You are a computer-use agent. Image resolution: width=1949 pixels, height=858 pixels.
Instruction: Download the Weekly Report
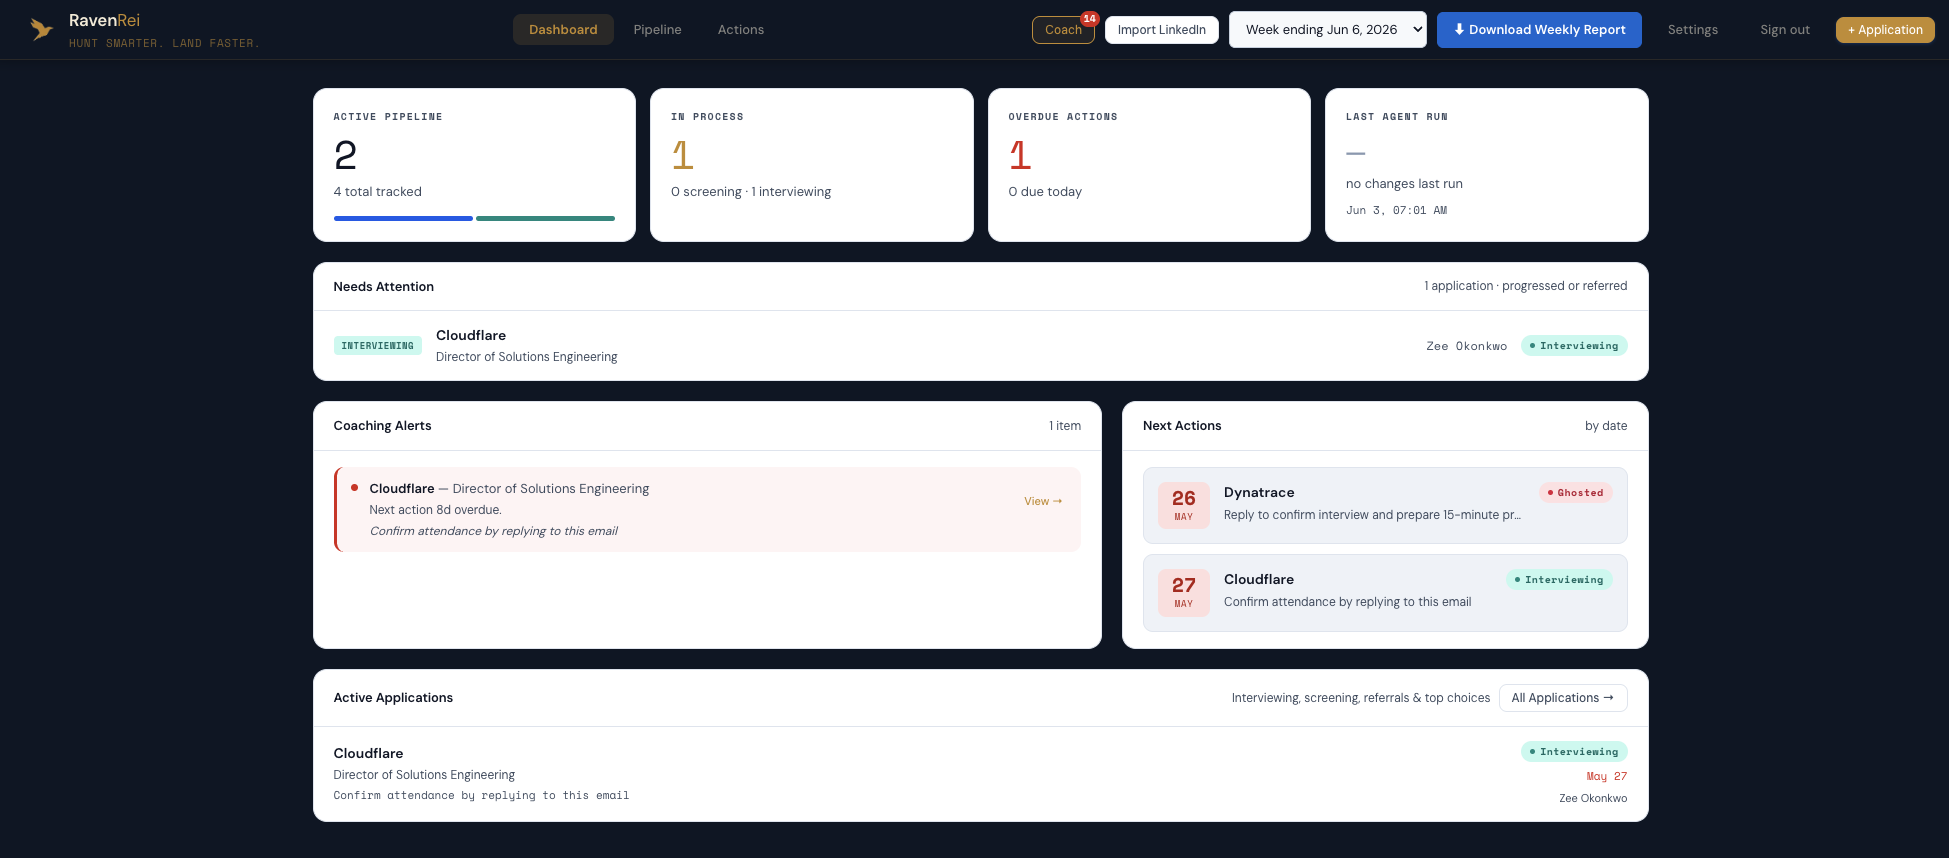point(1539,30)
